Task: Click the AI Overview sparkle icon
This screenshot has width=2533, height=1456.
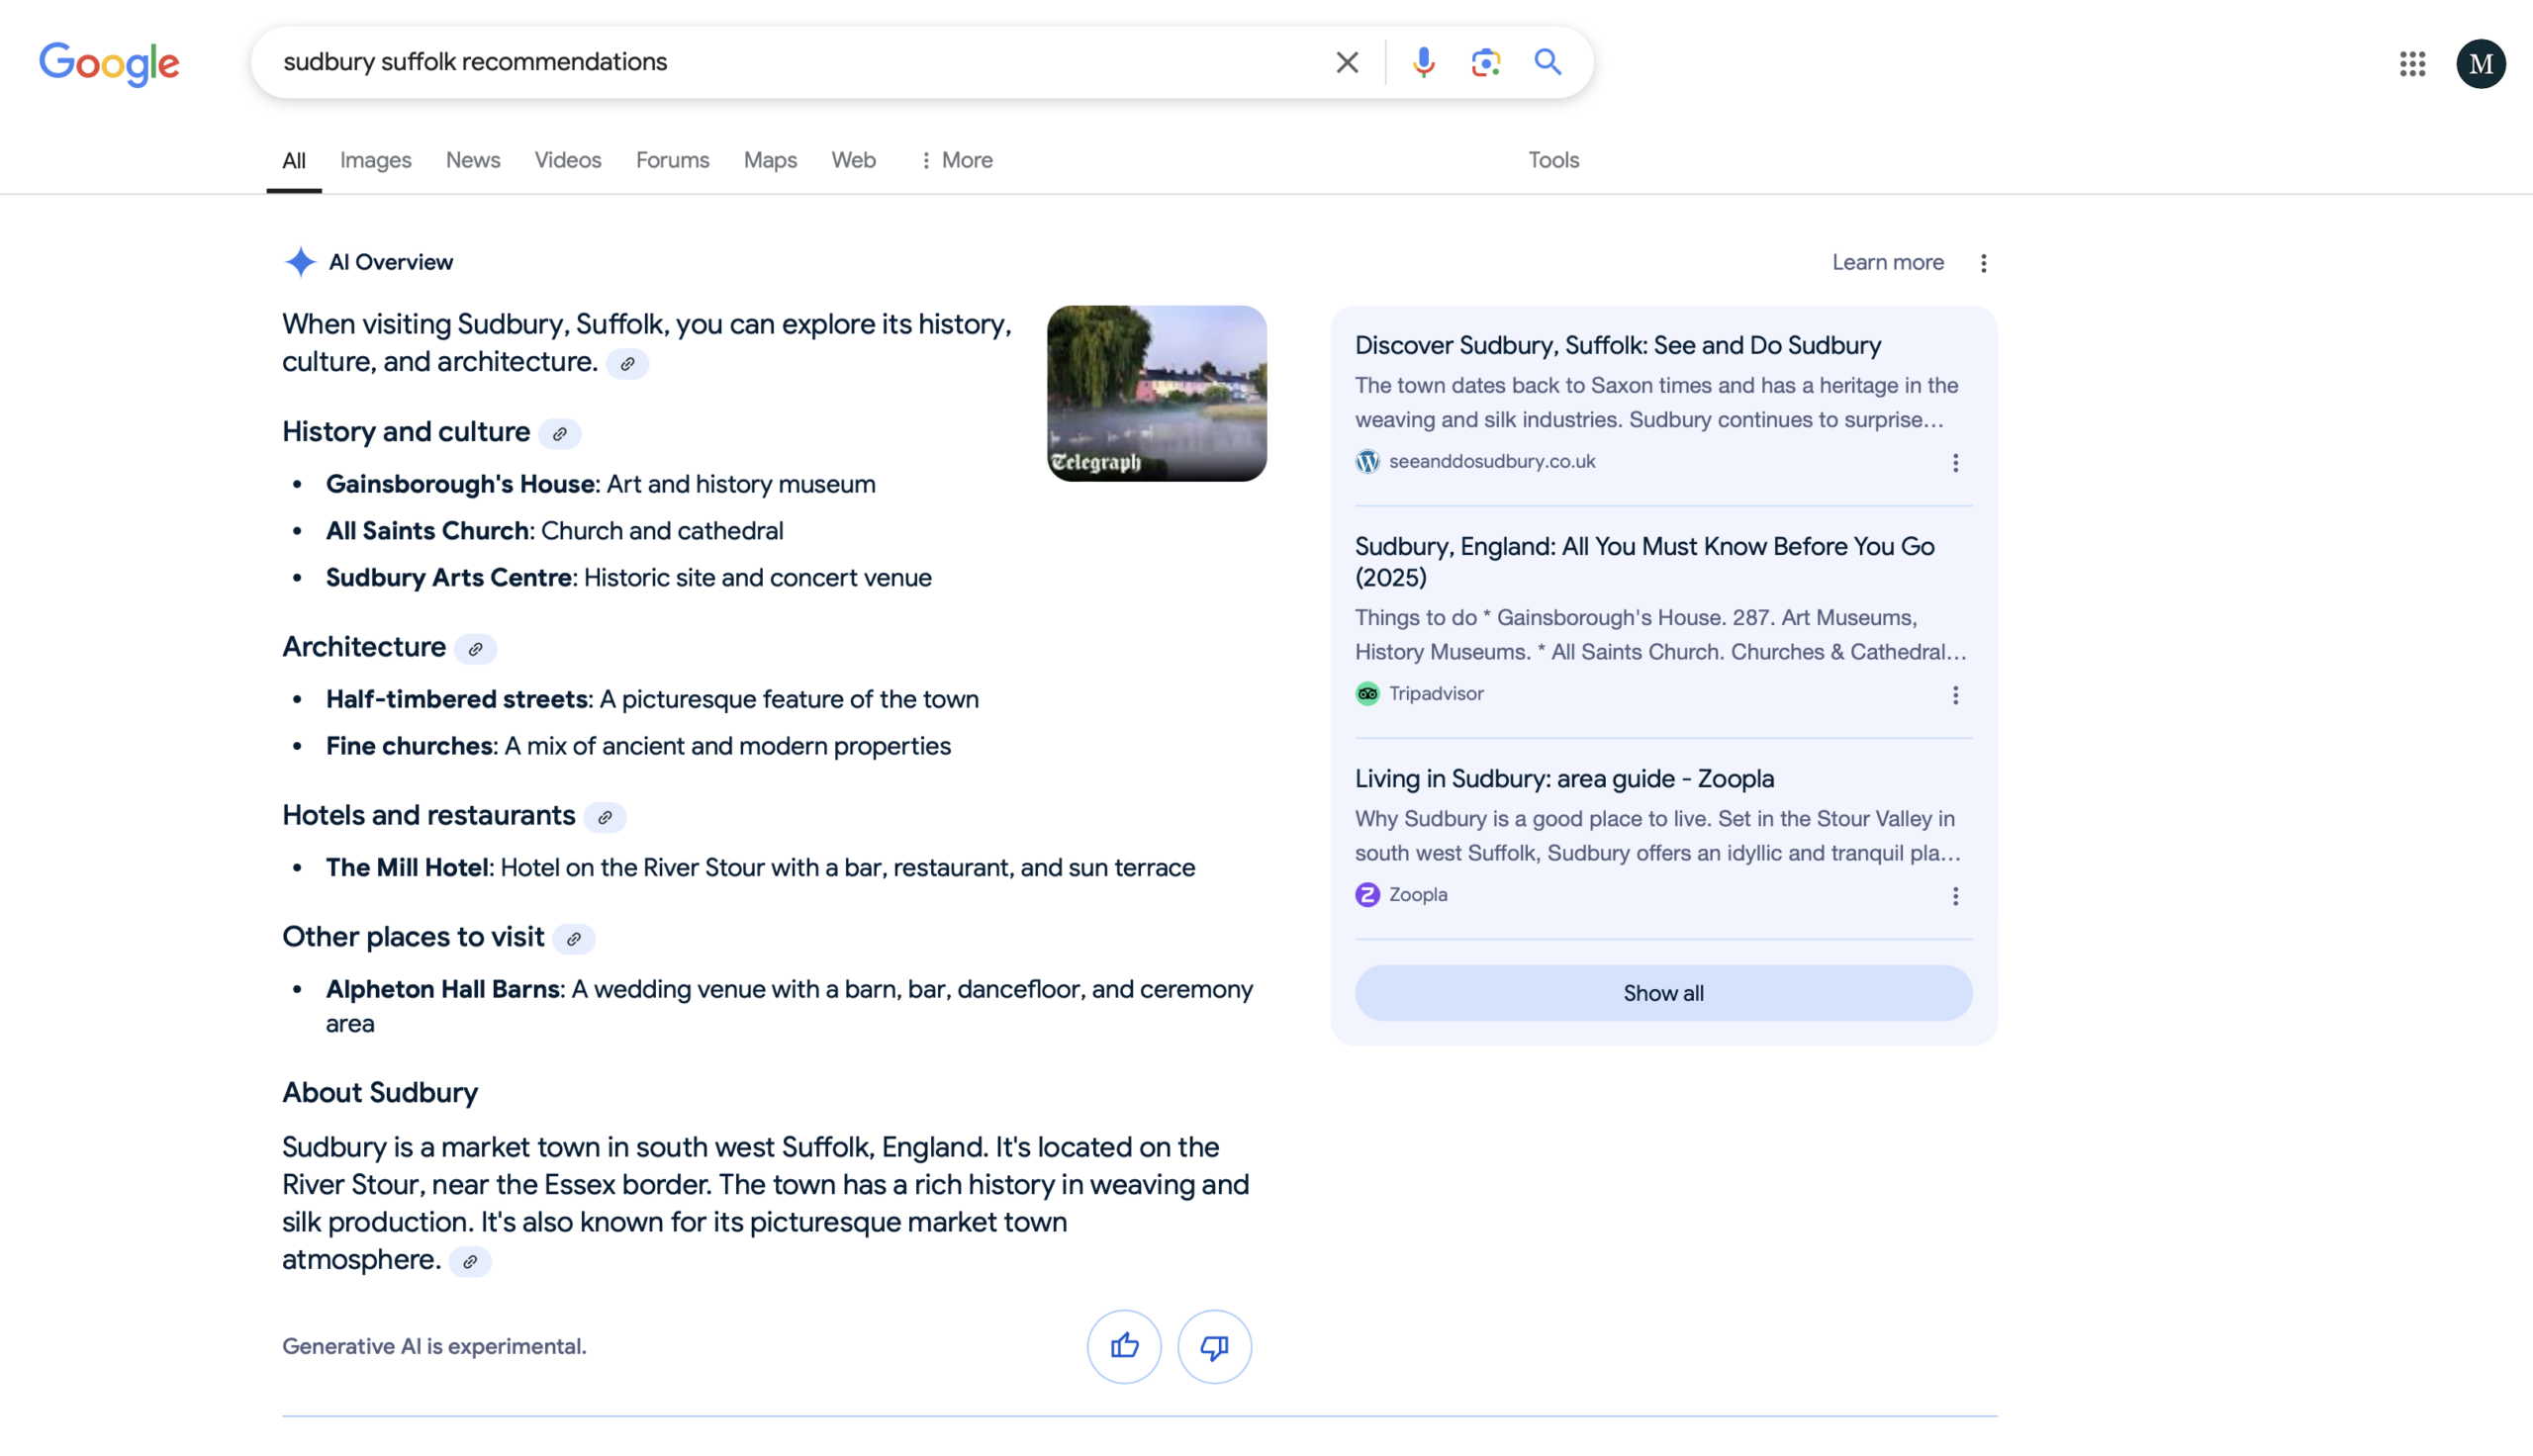Action: click(x=300, y=262)
